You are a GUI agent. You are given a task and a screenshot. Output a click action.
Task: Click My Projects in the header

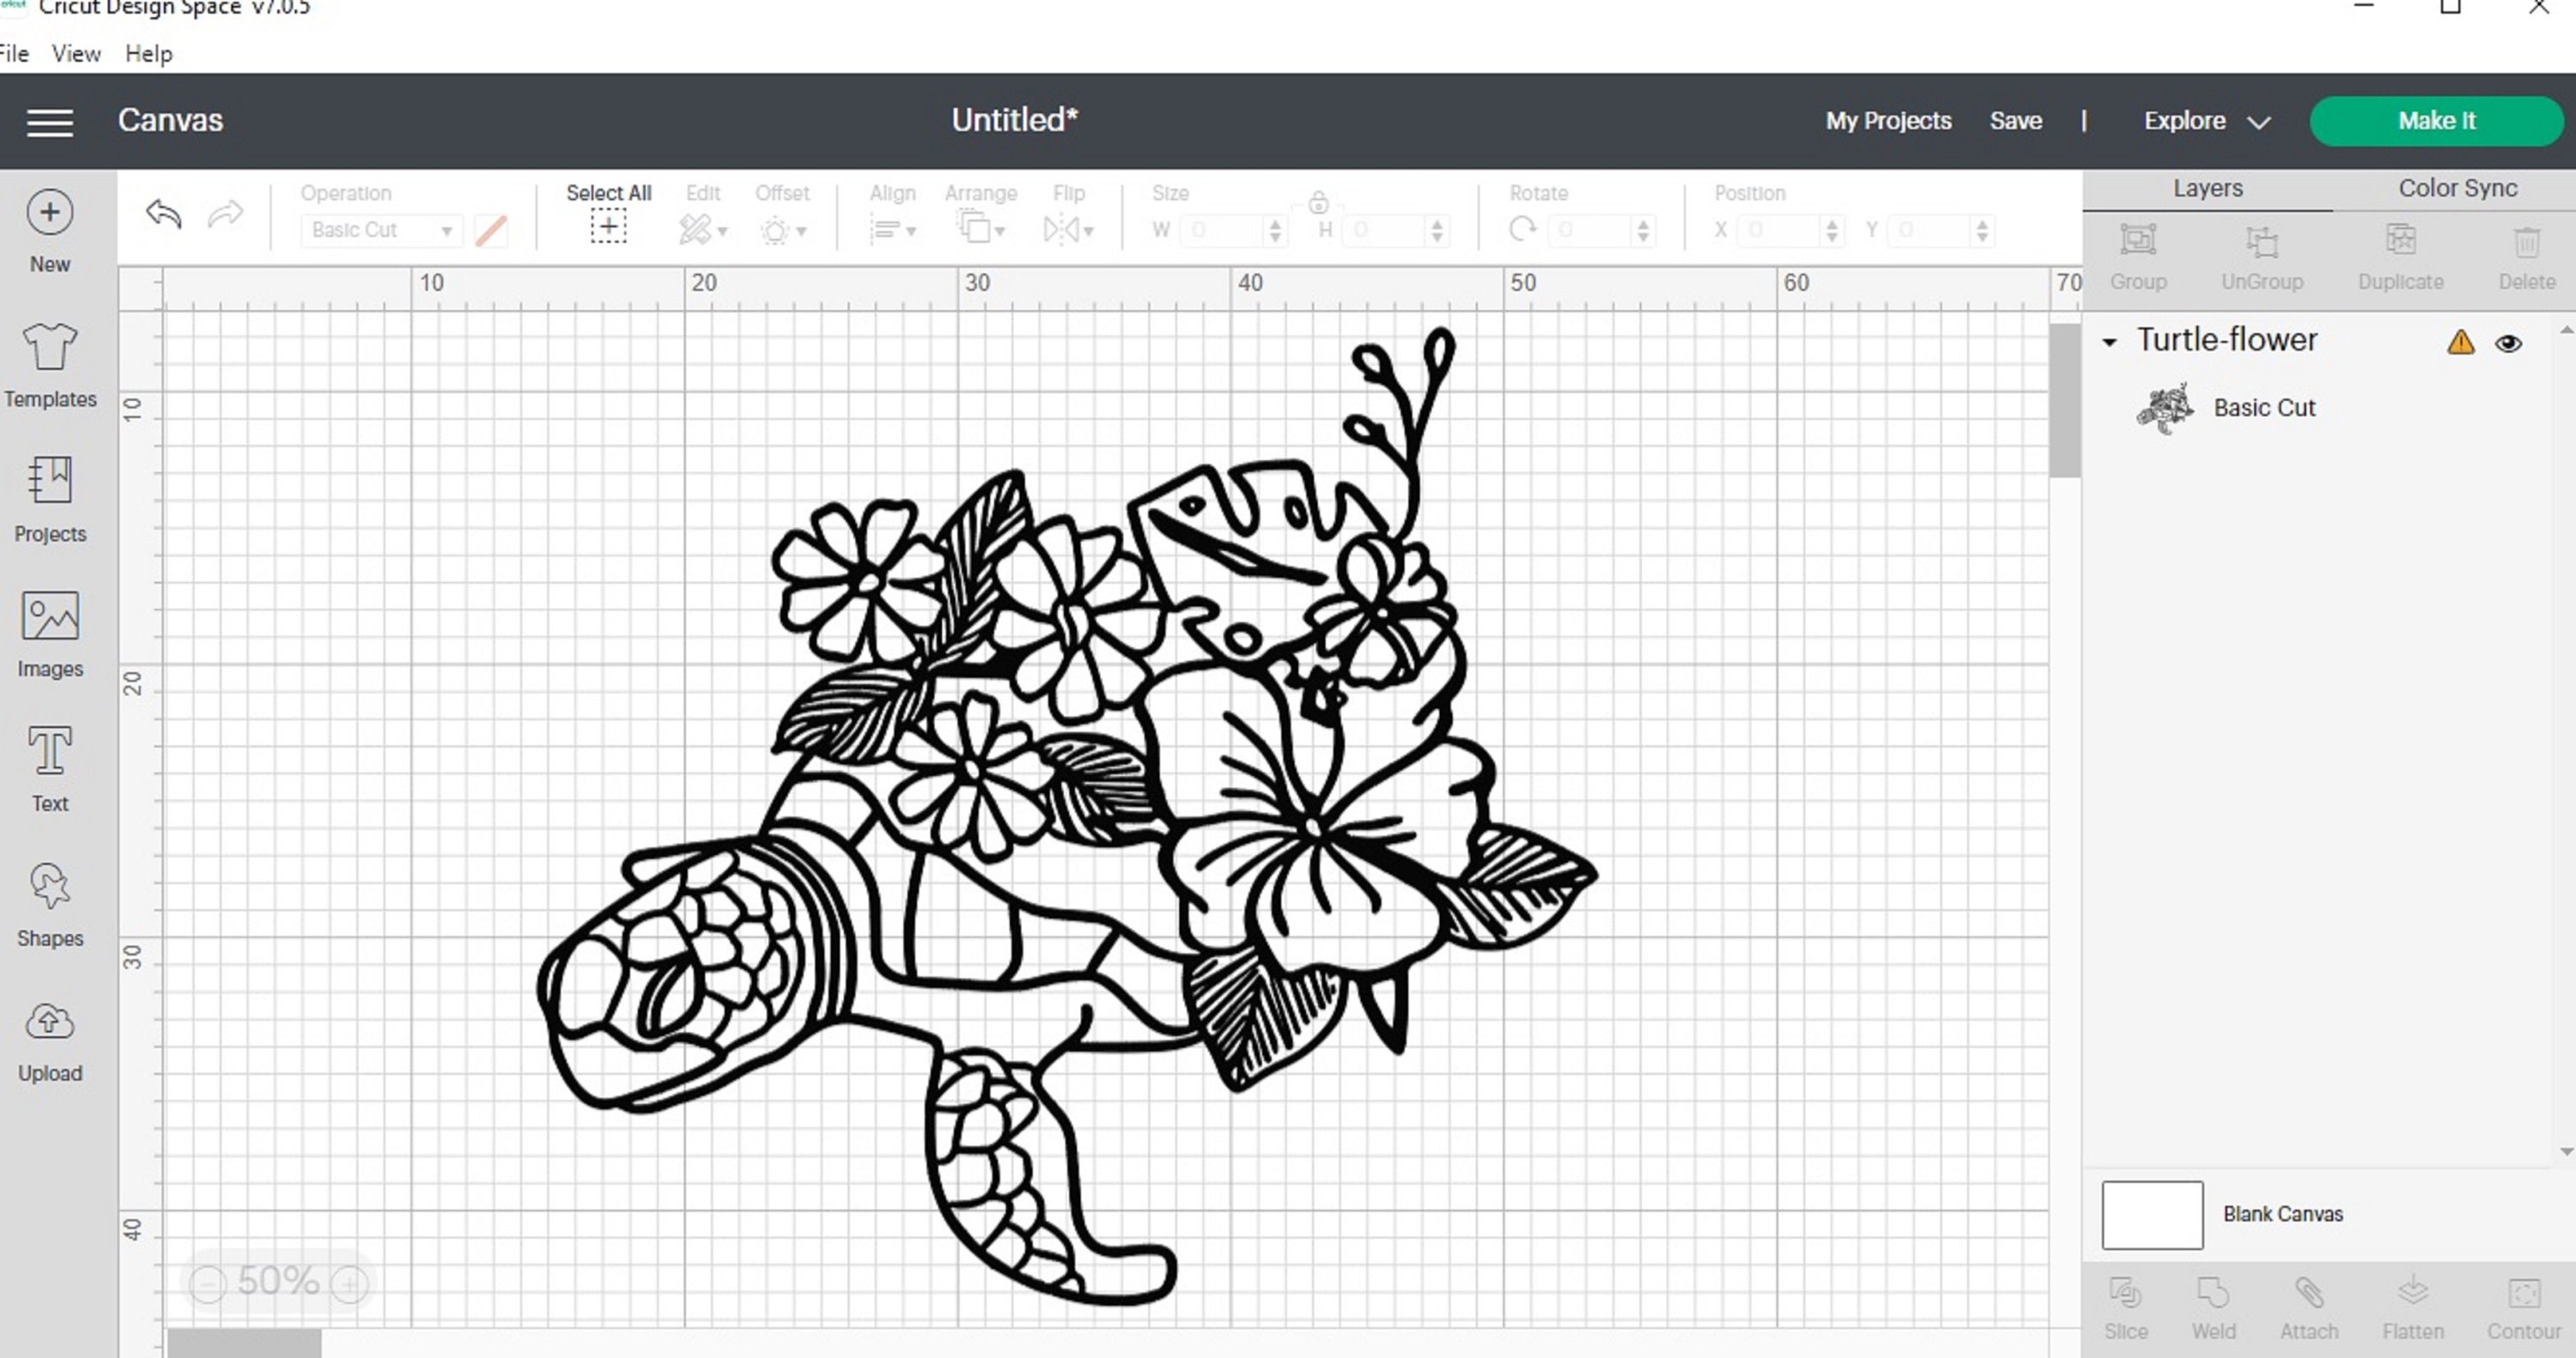[x=1888, y=120]
